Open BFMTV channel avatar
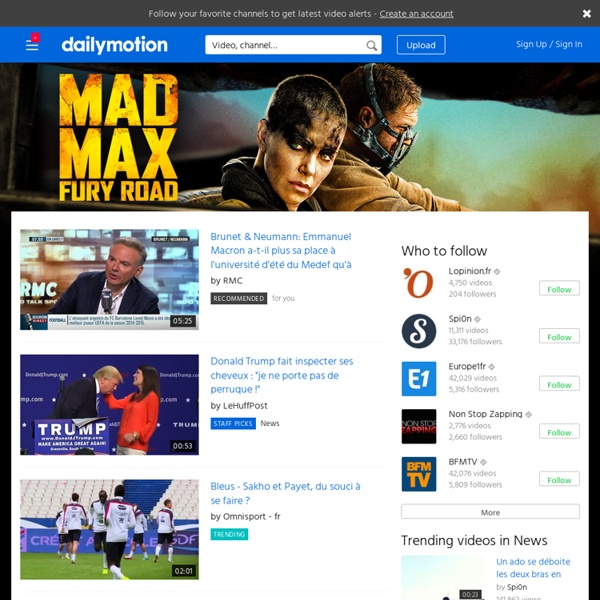The image size is (600, 600). click(x=418, y=473)
